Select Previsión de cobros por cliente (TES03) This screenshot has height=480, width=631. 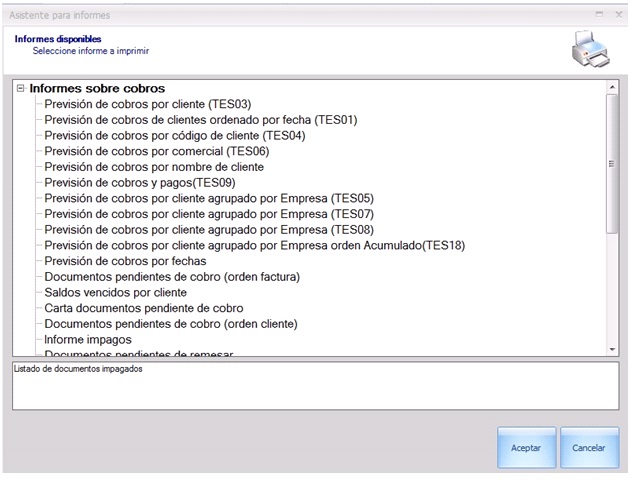point(147,104)
